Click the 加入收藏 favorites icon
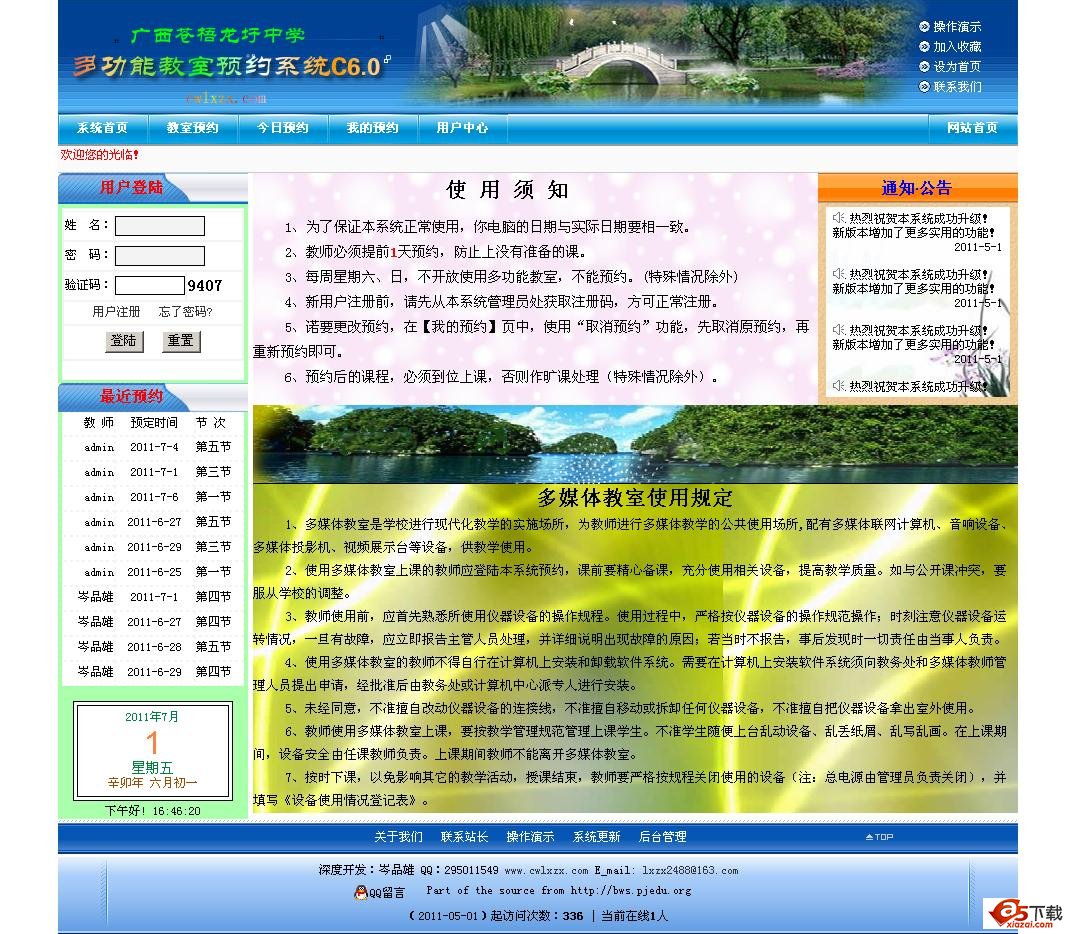Screen dimensions: 1076x934 click(926, 46)
